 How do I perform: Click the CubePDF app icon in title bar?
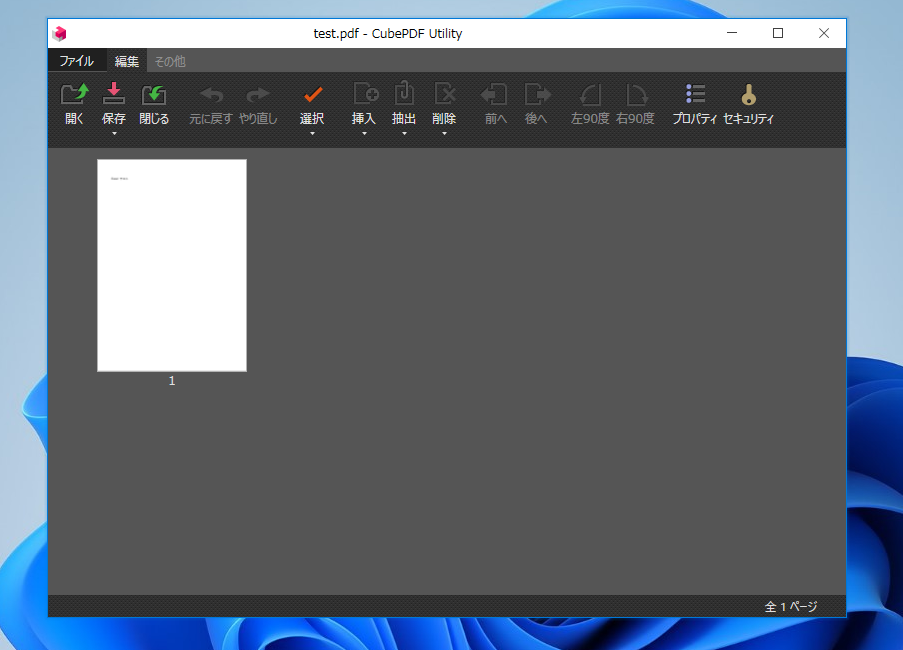point(60,33)
